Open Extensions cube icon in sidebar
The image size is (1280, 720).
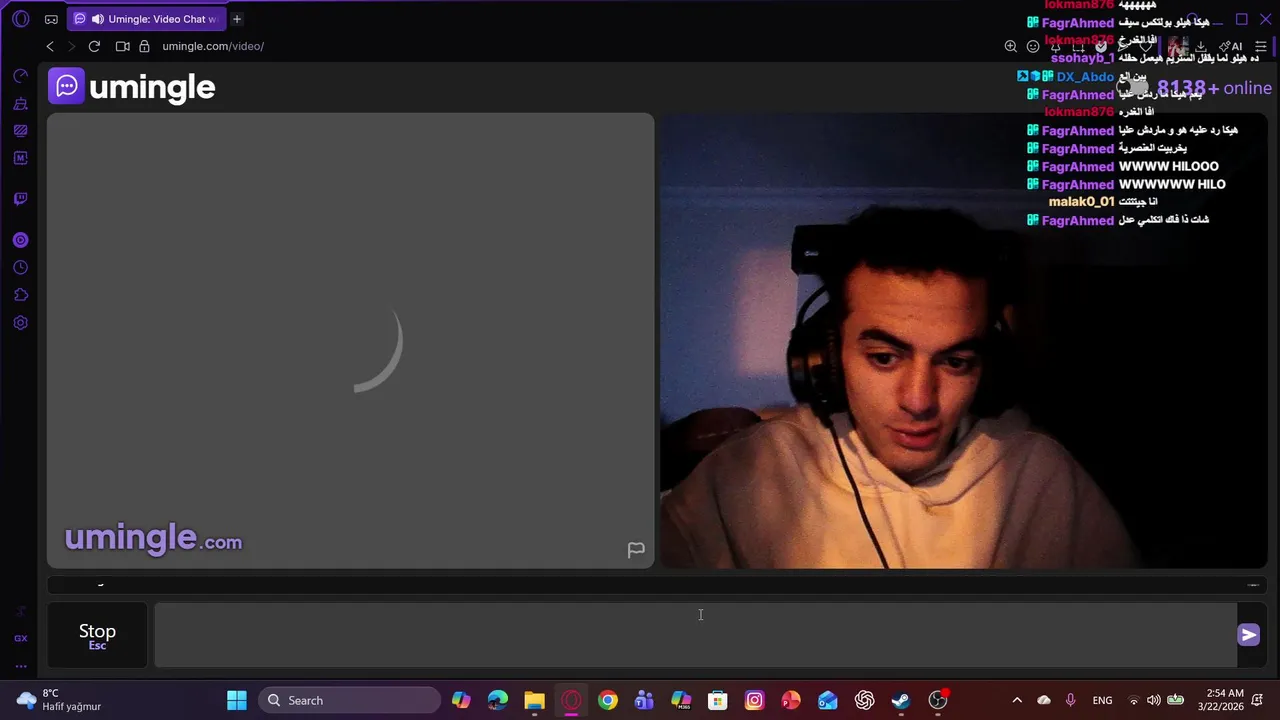[x=20, y=295]
